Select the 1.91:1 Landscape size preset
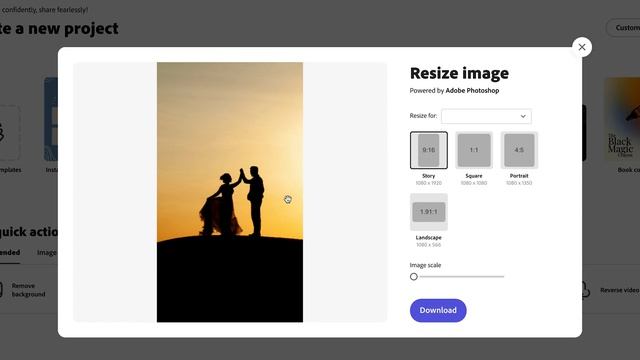Viewport: 640px width, 360px height. pos(429,212)
